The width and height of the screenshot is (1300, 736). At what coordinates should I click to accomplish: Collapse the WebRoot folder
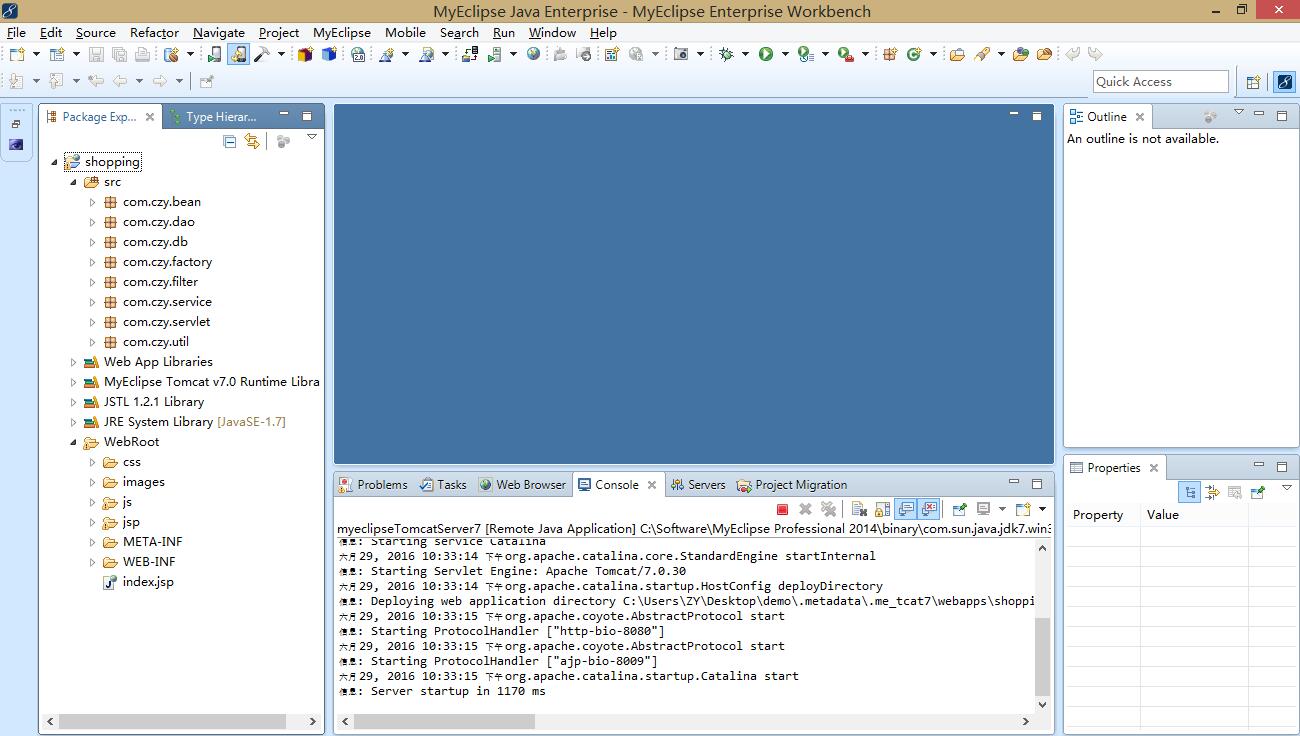point(73,442)
